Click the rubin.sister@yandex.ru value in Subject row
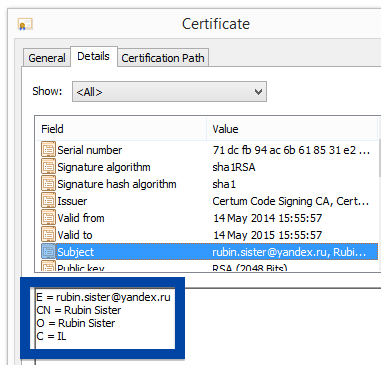 click(289, 252)
